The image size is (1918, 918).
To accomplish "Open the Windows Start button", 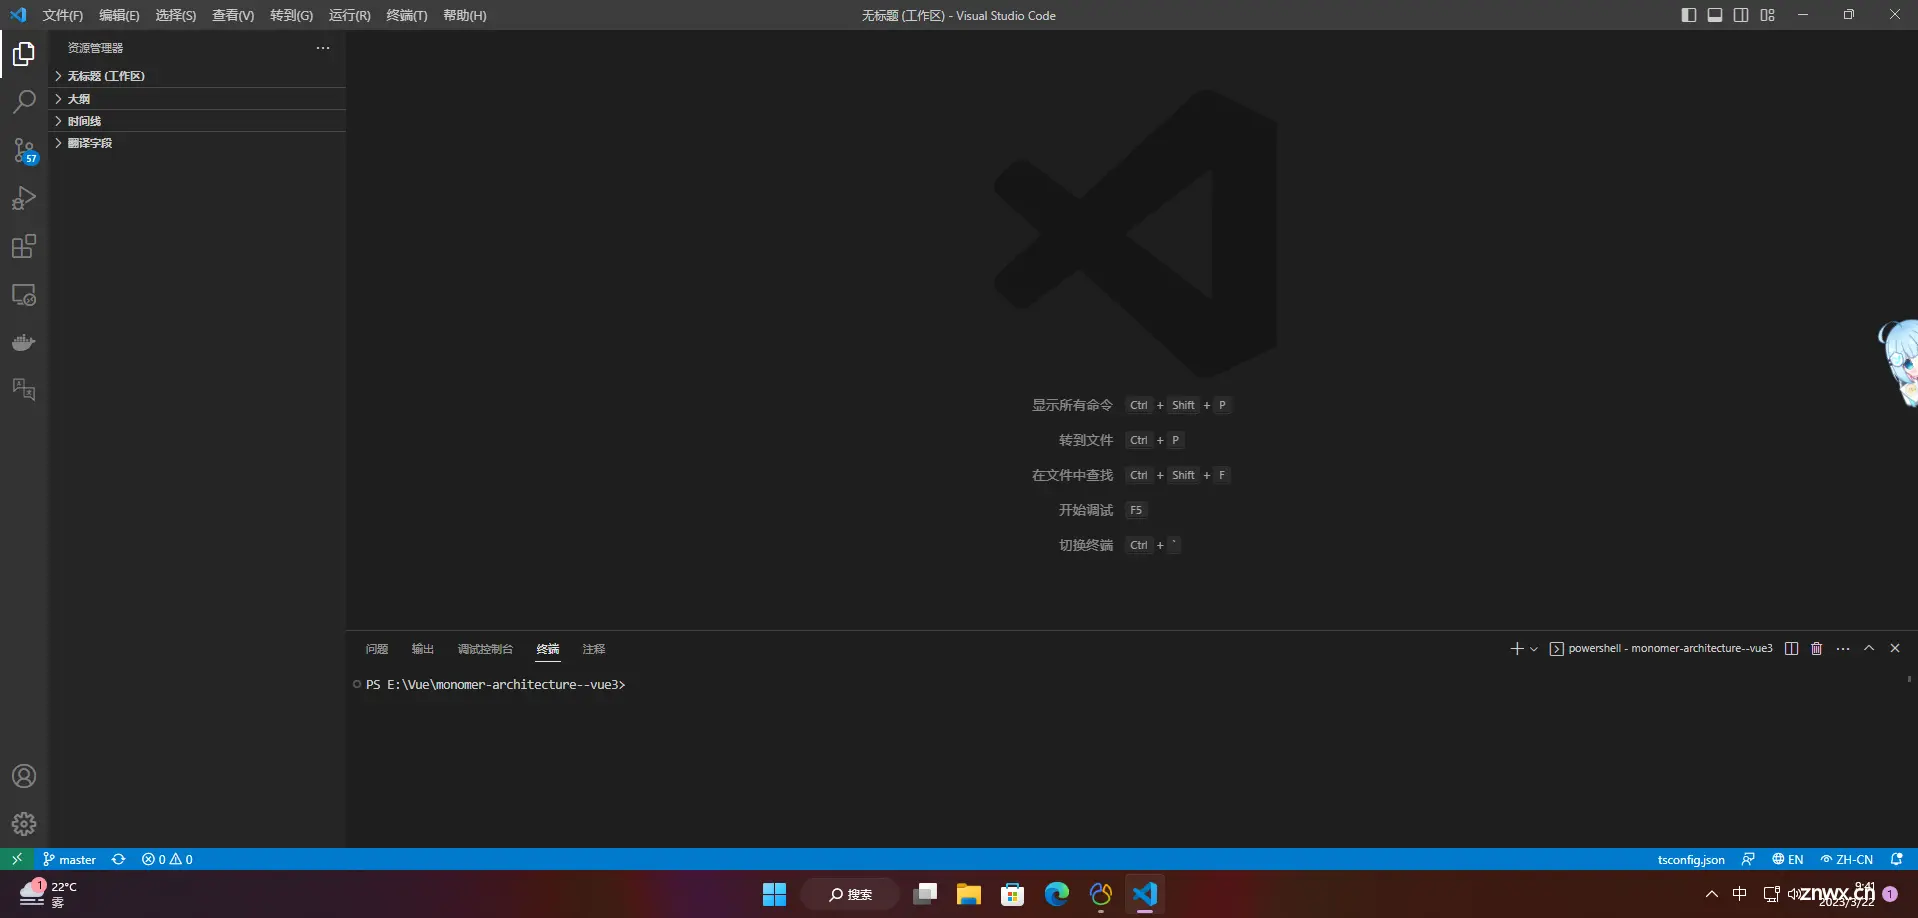I will (774, 894).
